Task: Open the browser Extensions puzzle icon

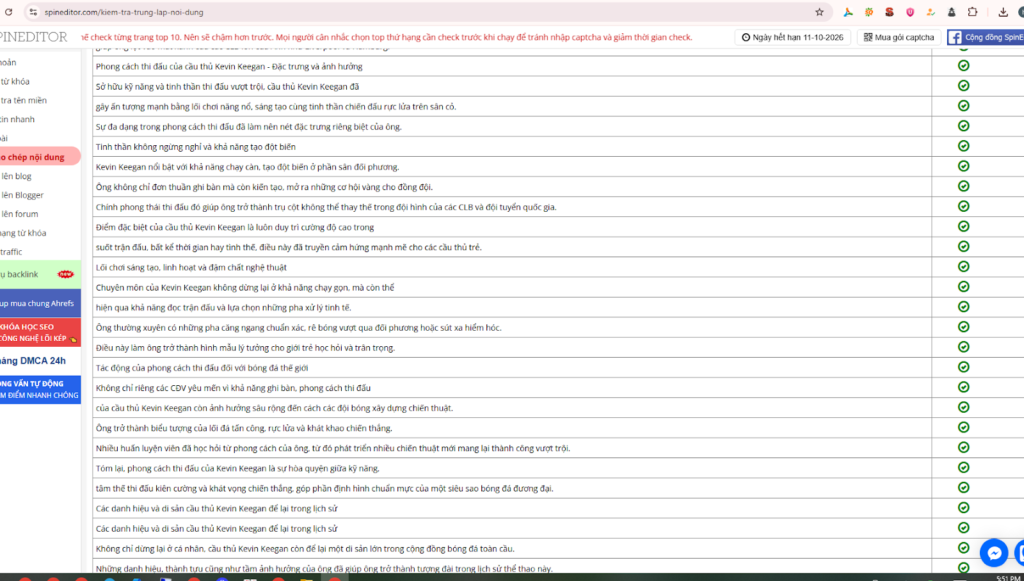Action: [973, 12]
